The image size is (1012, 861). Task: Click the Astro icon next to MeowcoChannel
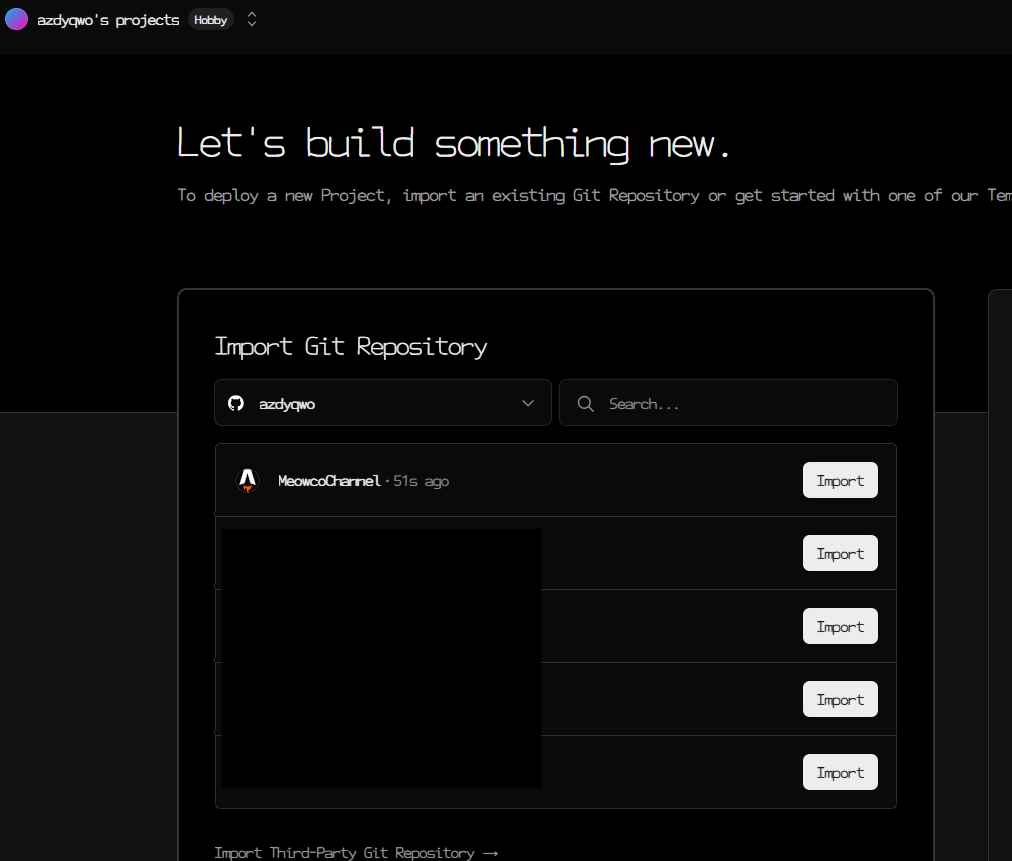[x=248, y=480]
